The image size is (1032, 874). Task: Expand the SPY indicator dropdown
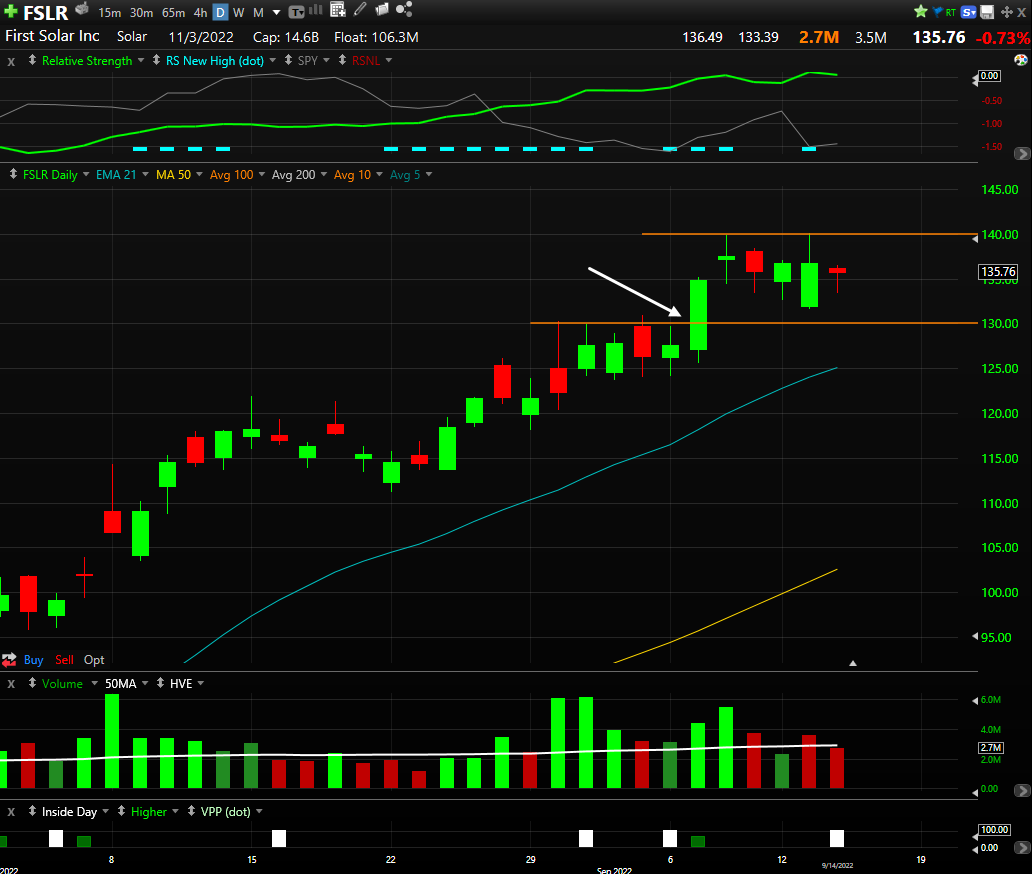[x=326, y=60]
